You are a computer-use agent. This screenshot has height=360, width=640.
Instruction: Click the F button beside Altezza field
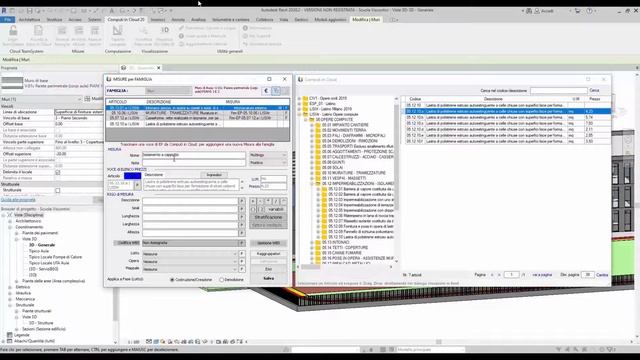point(242,233)
